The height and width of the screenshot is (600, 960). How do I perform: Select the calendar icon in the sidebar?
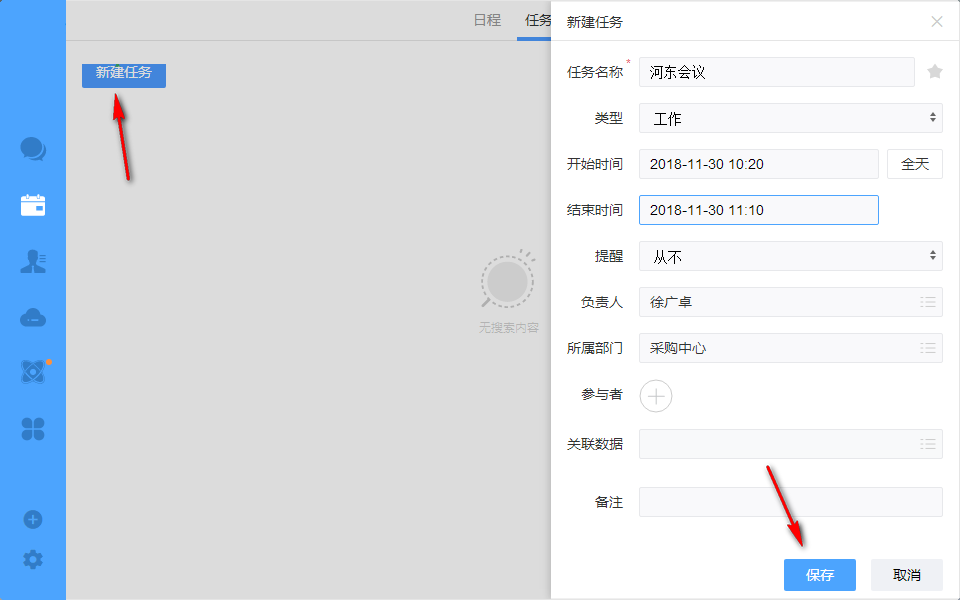tap(32, 204)
